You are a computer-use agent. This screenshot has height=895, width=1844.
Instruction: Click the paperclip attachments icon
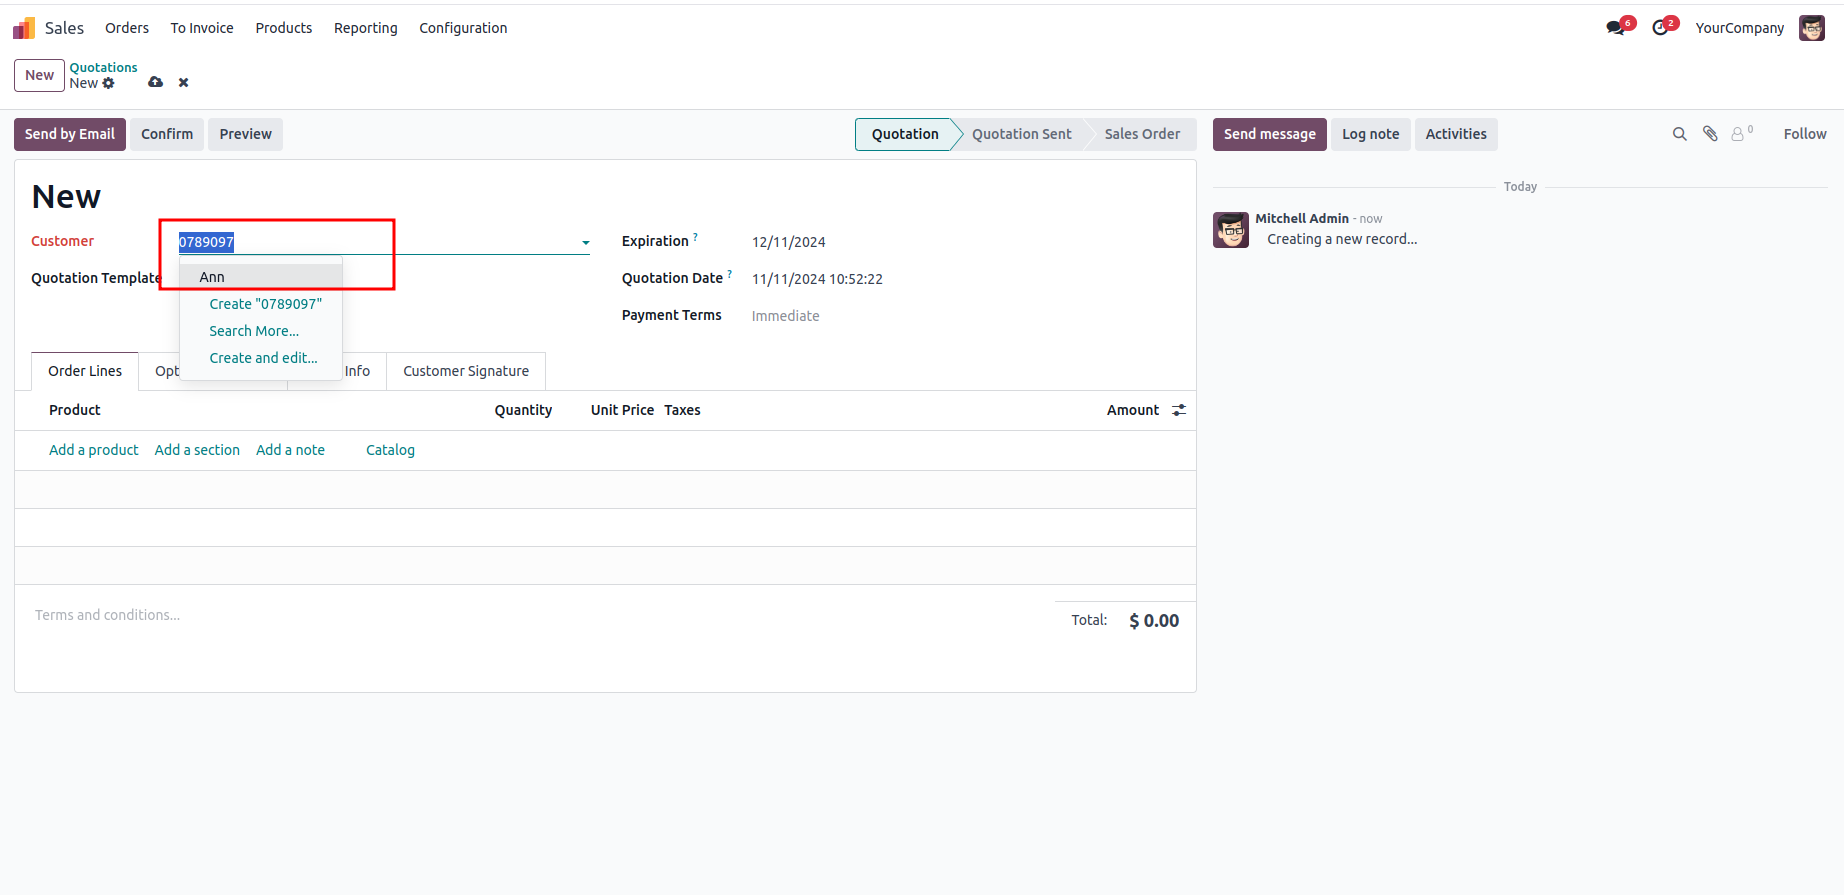(1711, 134)
